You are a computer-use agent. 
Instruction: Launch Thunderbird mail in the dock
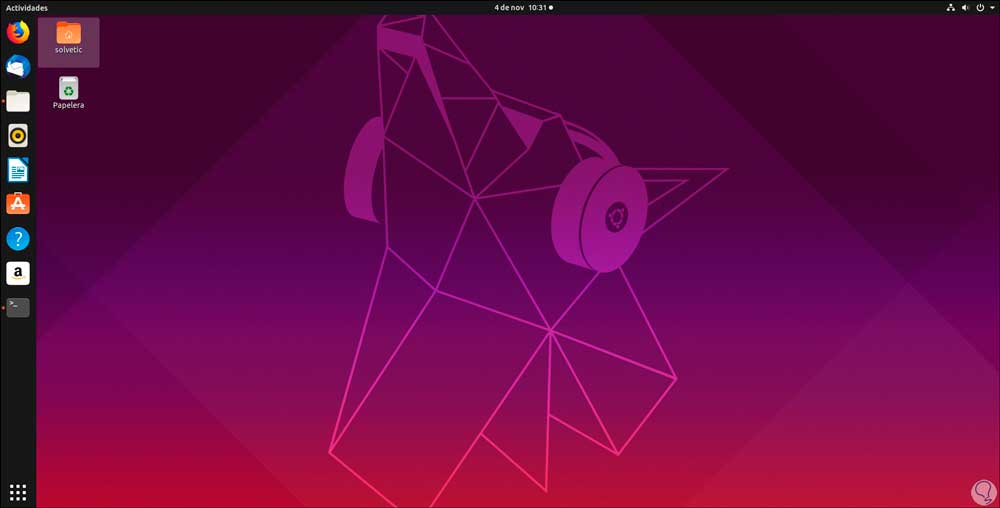pos(18,66)
